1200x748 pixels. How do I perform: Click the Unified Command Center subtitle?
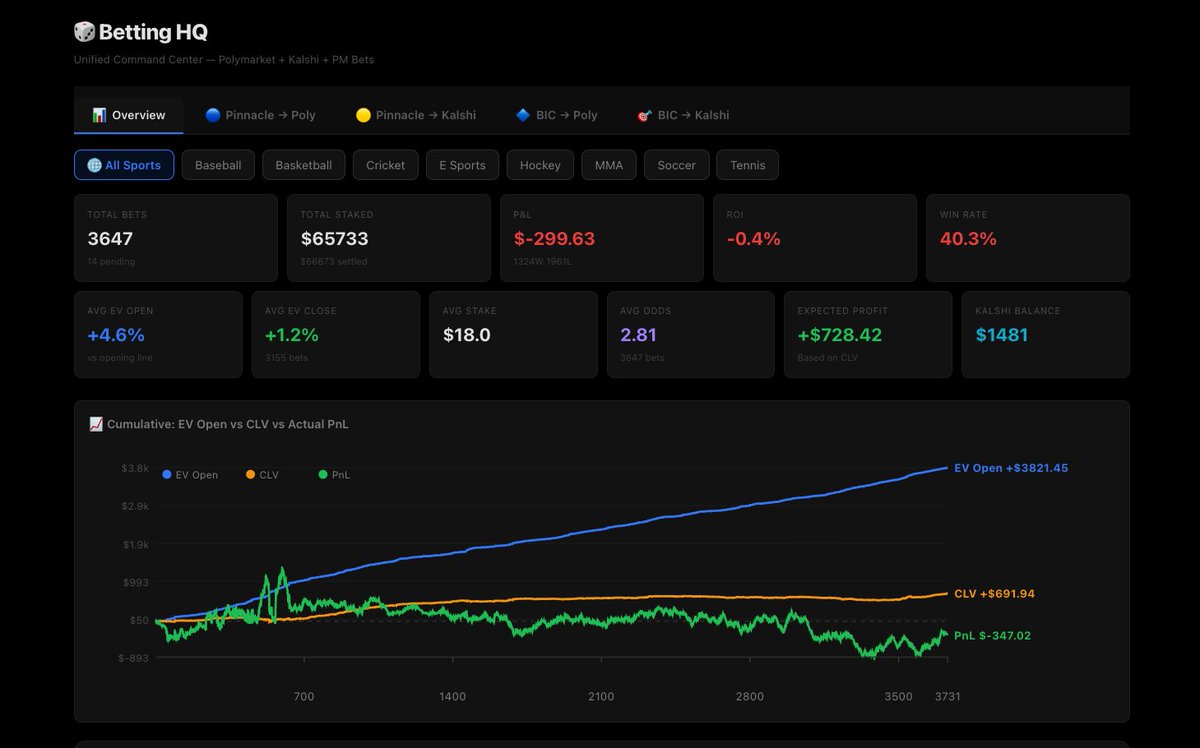click(224, 60)
